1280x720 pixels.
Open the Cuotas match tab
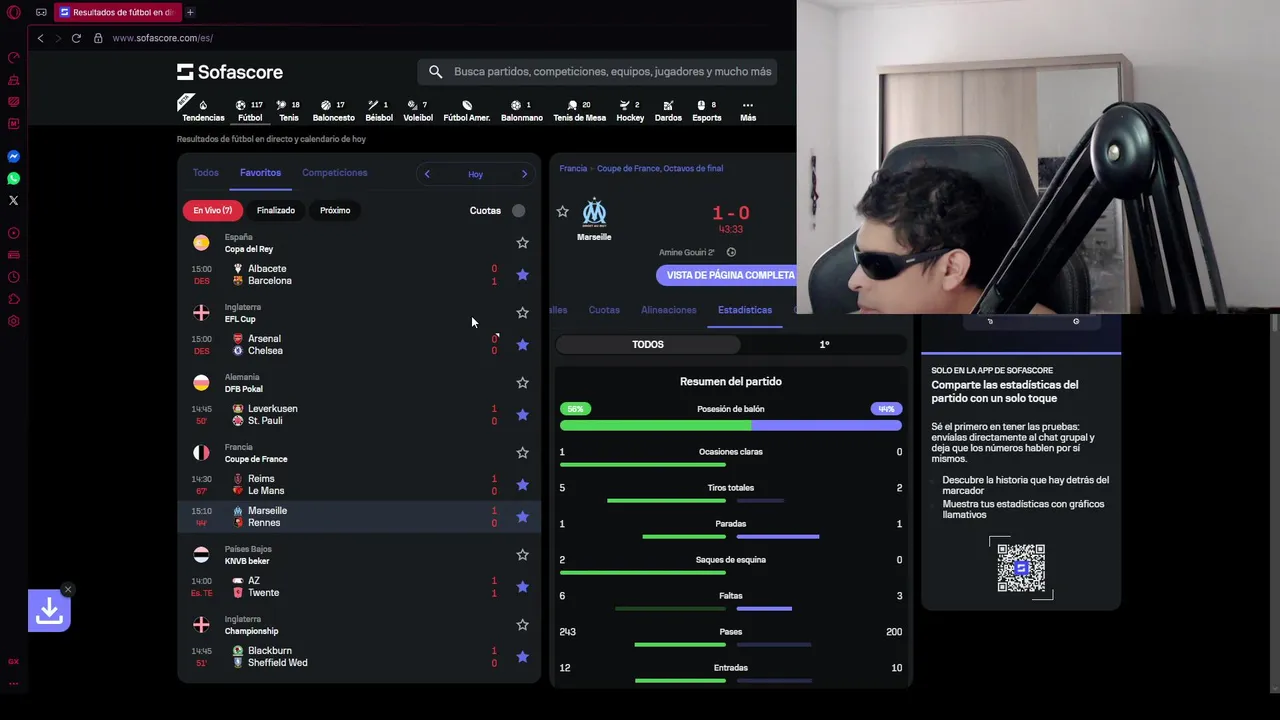604,310
